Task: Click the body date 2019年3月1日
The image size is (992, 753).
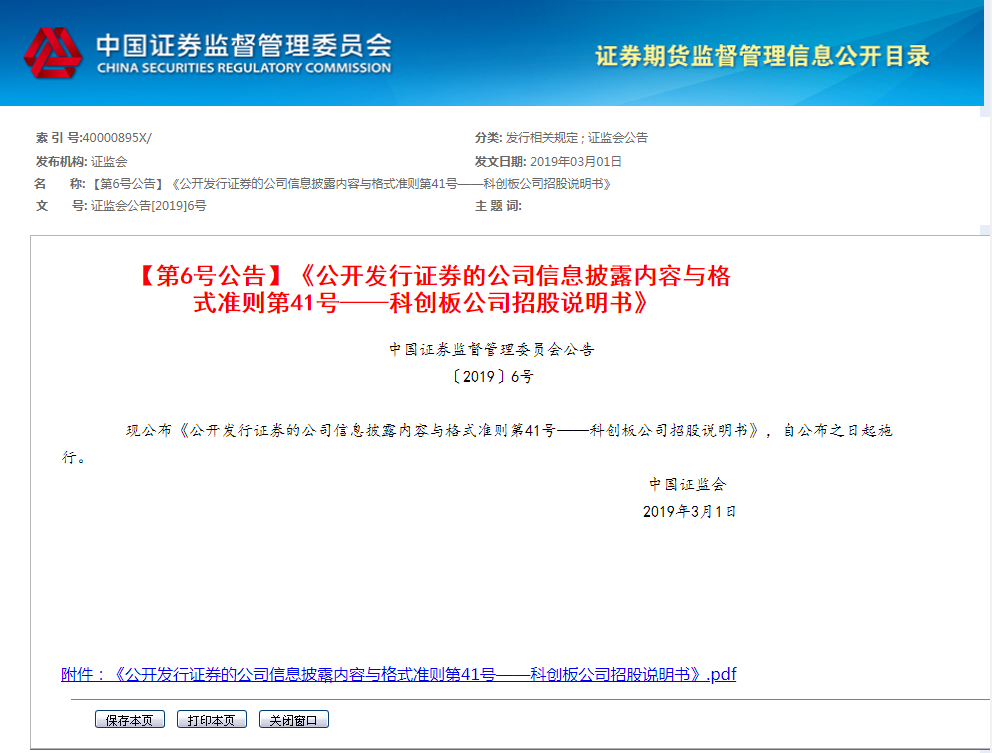Action: tap(690, 512)
